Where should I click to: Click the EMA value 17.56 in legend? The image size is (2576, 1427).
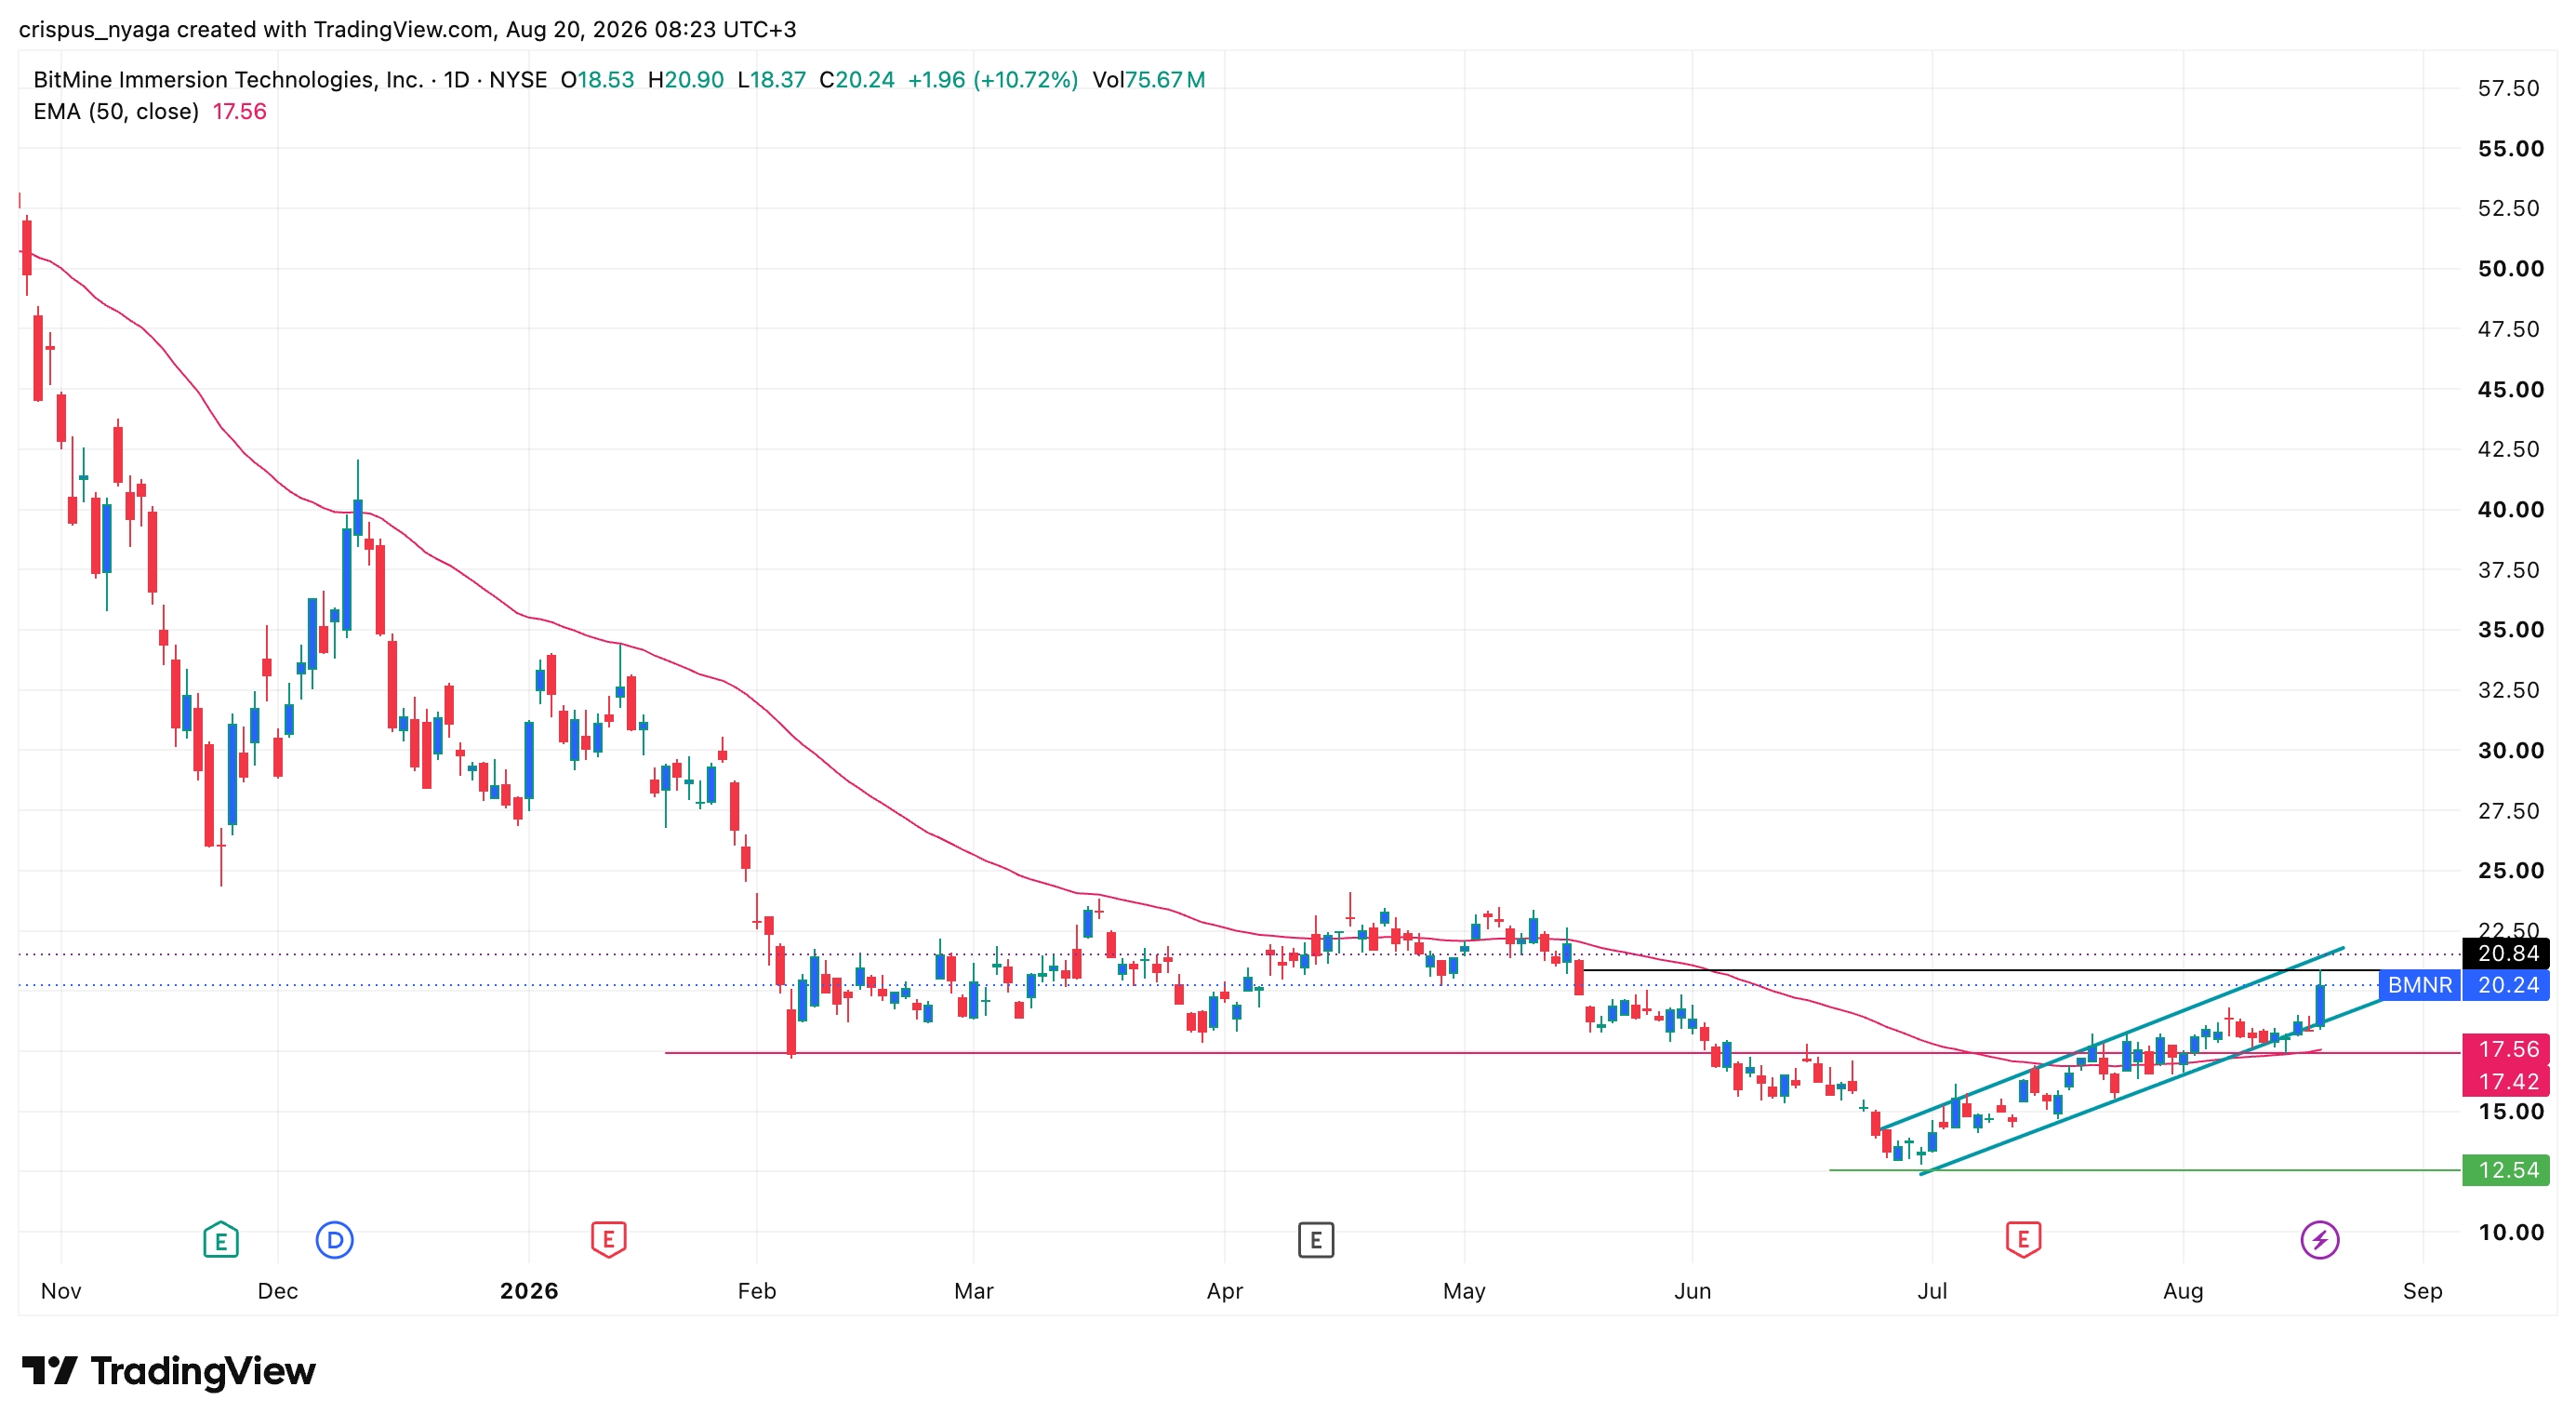240,112
